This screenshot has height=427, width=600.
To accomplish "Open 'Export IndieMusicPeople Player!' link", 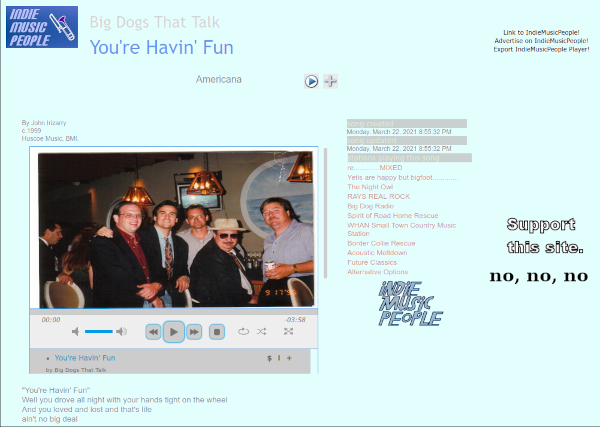I will pyautogui.click(x=541, y=49).
